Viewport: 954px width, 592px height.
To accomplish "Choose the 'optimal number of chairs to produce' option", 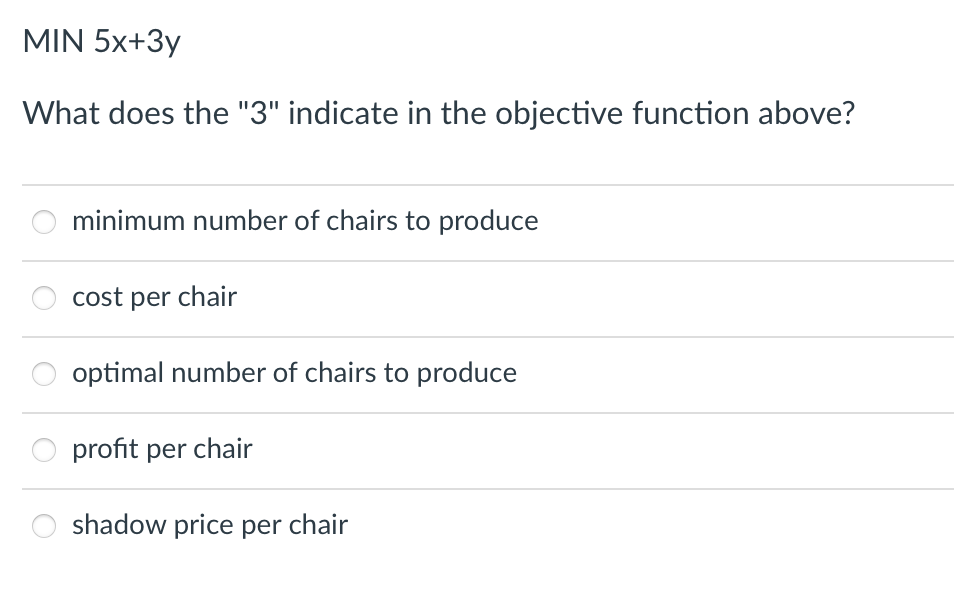I will pos(44,374).
